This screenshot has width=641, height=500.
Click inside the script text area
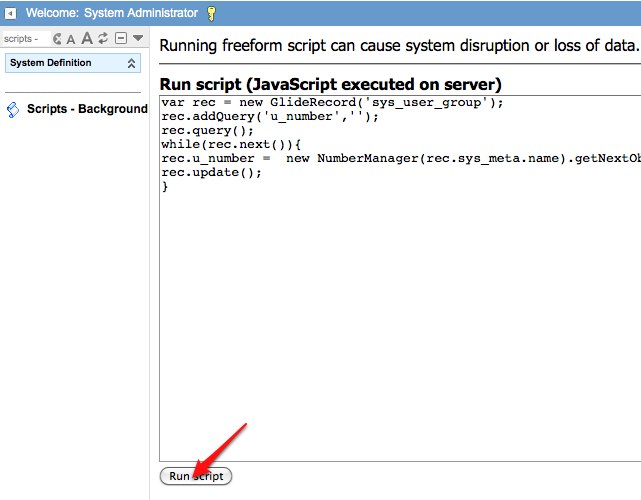(x=400, y=320)
